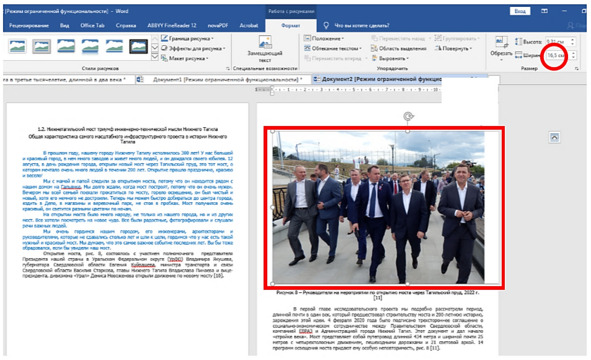Open the Выровнять dropdown

pos(390,58)
